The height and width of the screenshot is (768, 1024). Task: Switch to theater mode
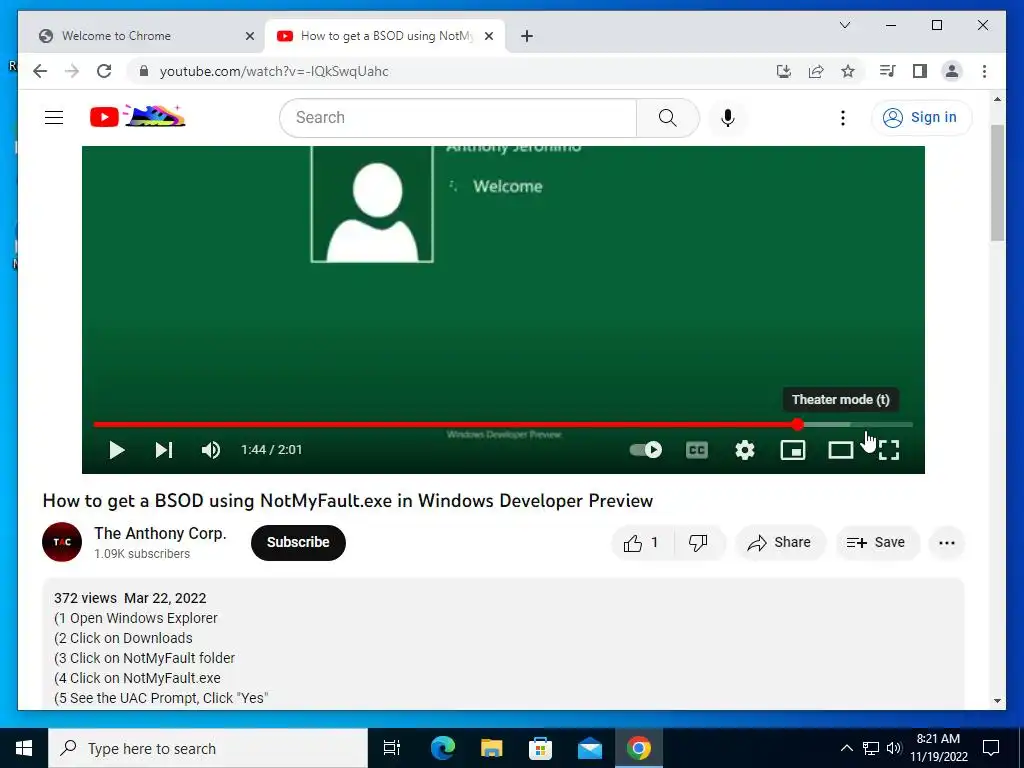click(x=840, y=450)
